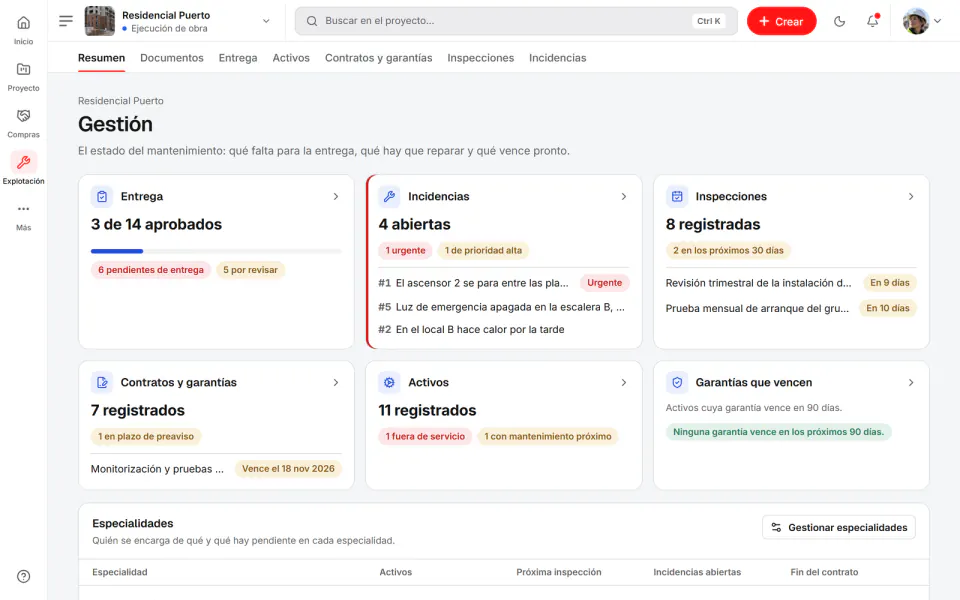Click the En 9 días tag

(x=890, y=283)
